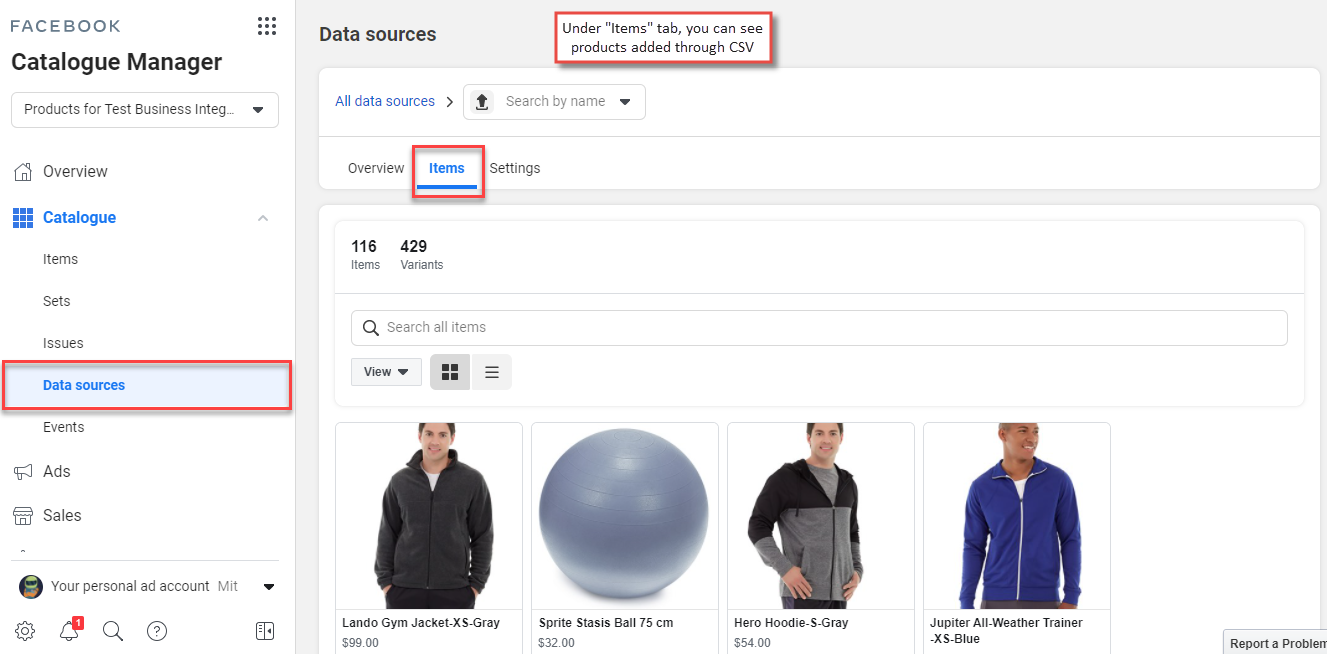Open Sets in the sidebar

tap(57, 301)
